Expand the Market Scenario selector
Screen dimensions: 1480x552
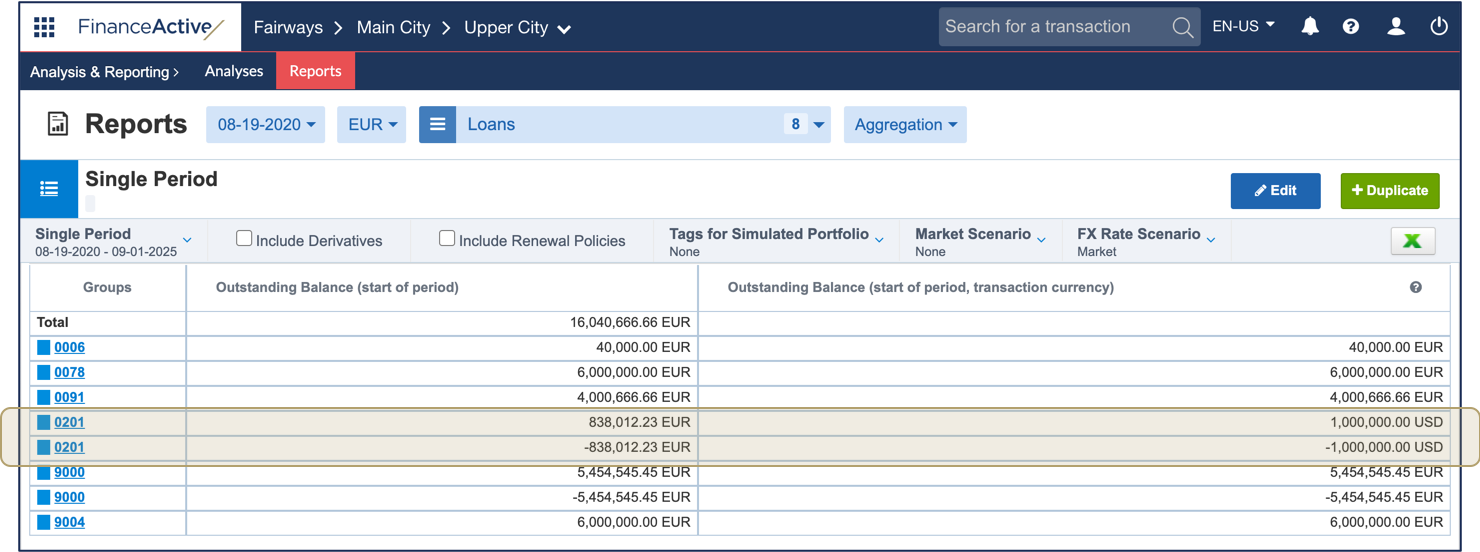click(980, 240)
